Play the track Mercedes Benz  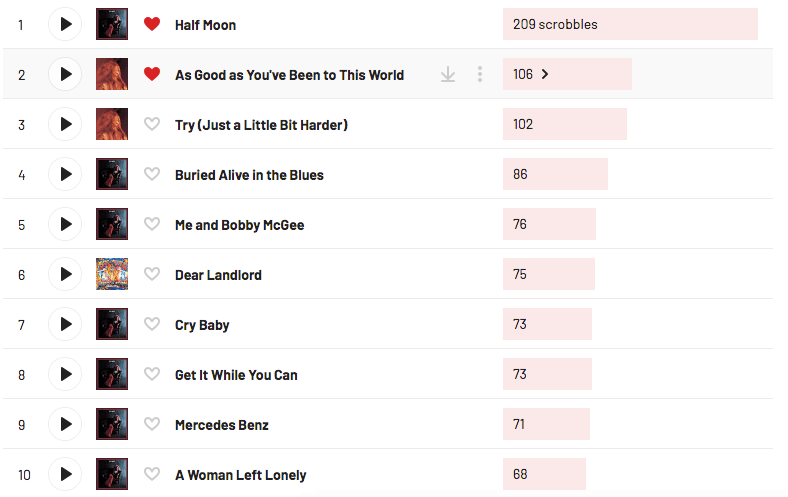(65, 424)
